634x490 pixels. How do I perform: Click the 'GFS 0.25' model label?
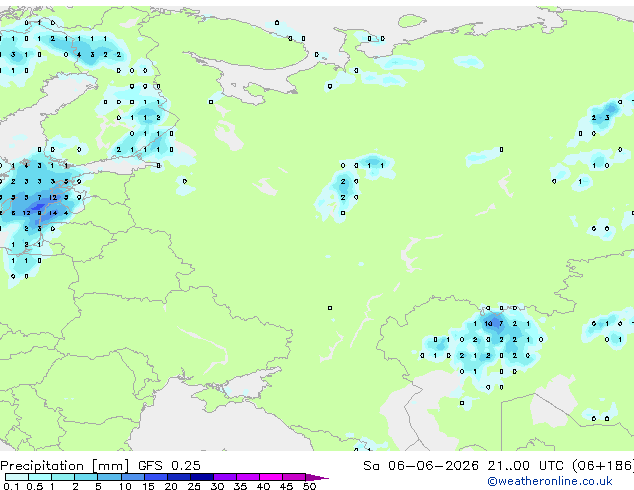[x=169, y=466]
